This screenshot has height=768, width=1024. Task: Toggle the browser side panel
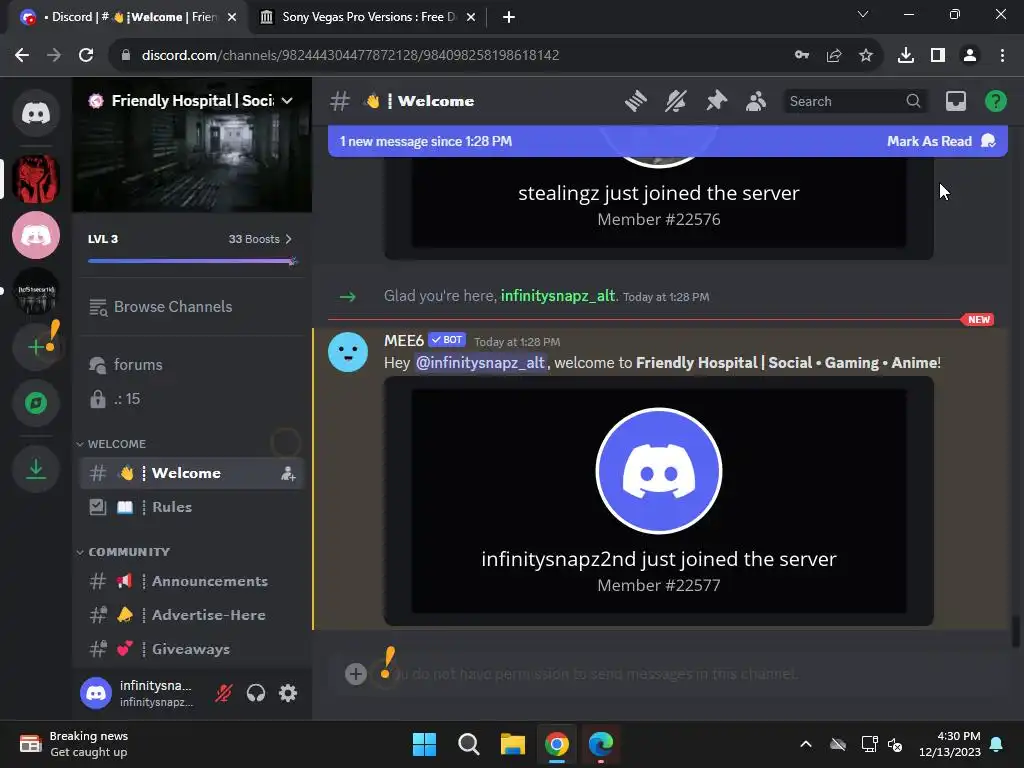pos(938,55)
